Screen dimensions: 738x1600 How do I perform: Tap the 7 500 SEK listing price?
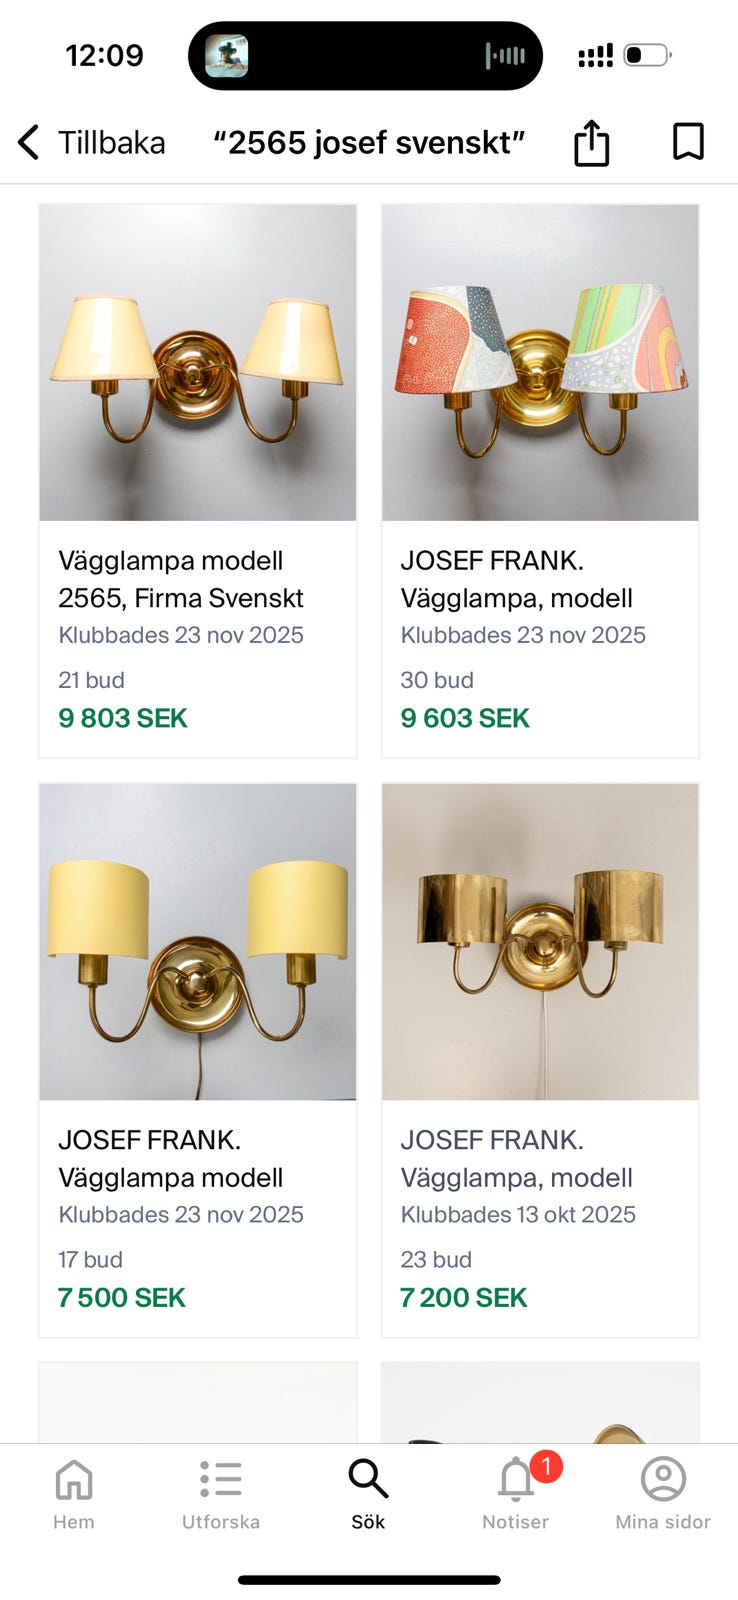(122, 1297)
